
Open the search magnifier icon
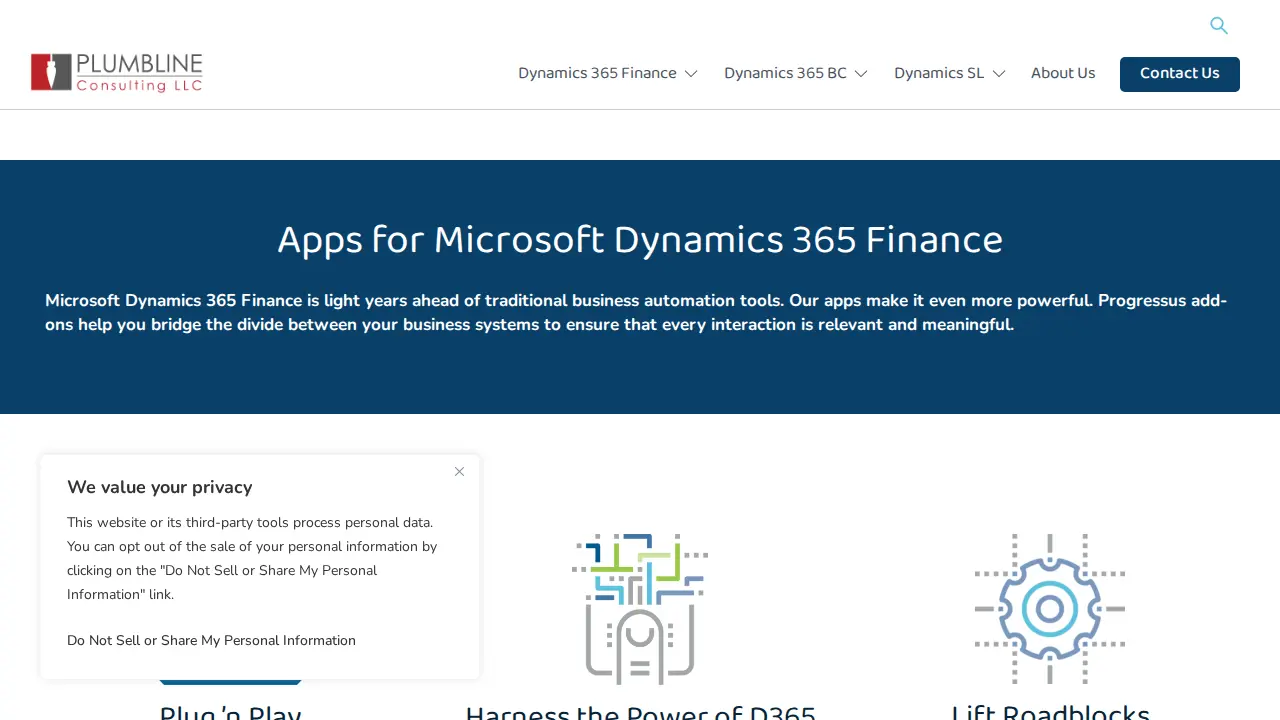pyautogui.click(x=1218, y=26)
